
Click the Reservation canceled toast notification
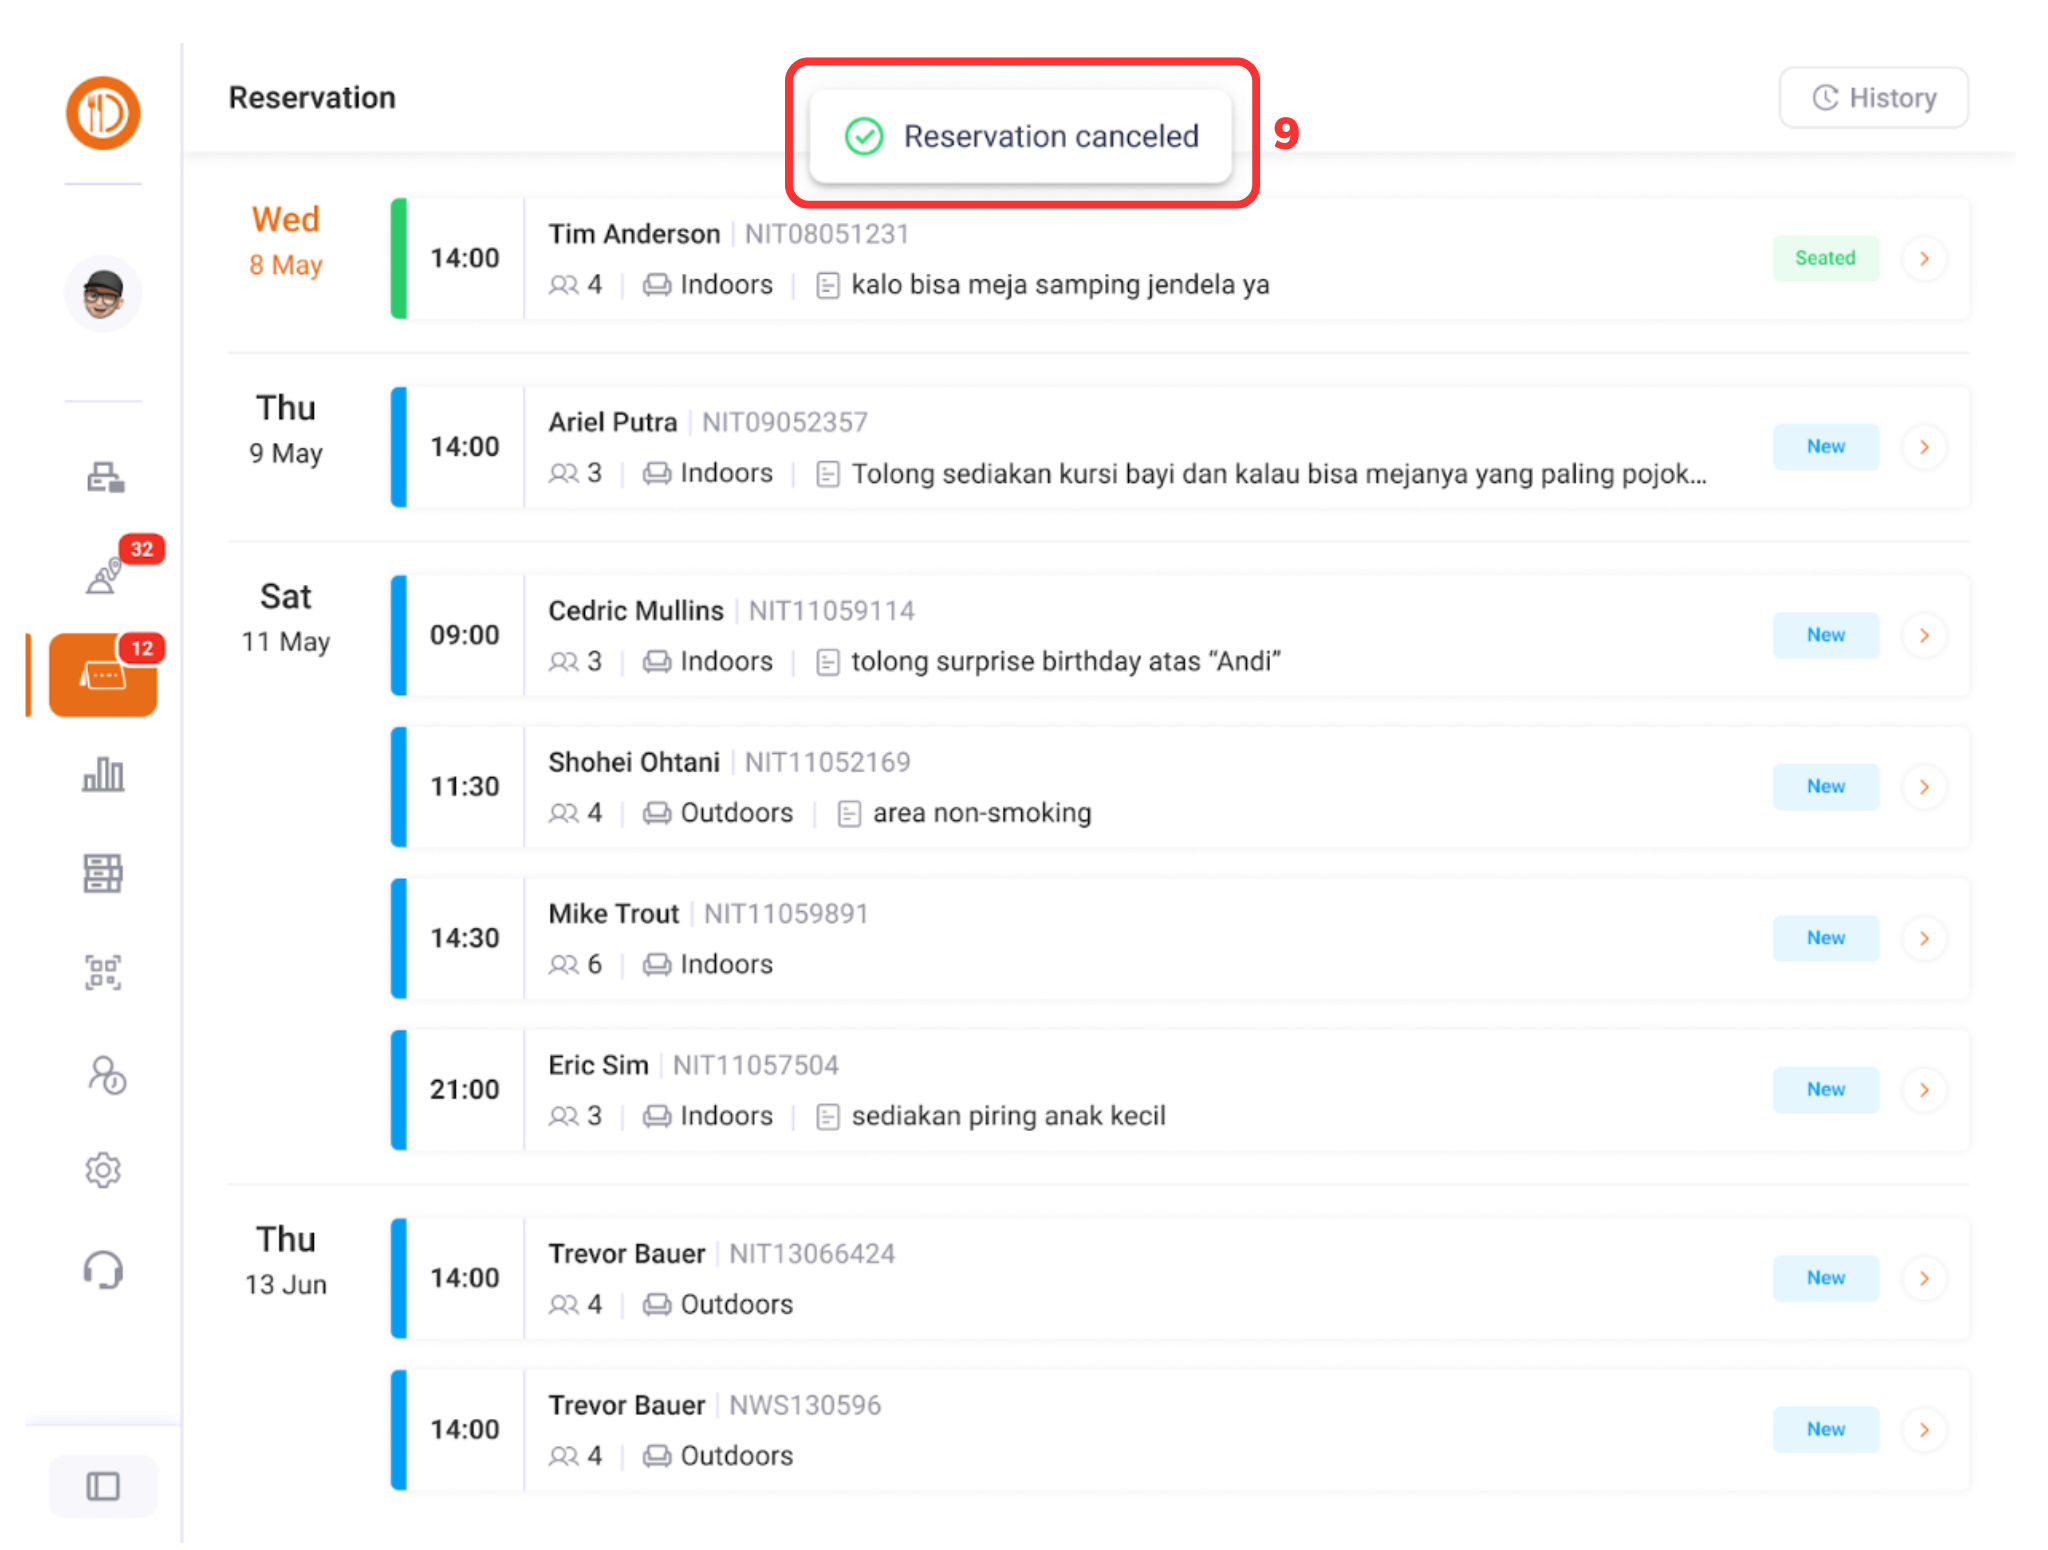[1020, 136]
